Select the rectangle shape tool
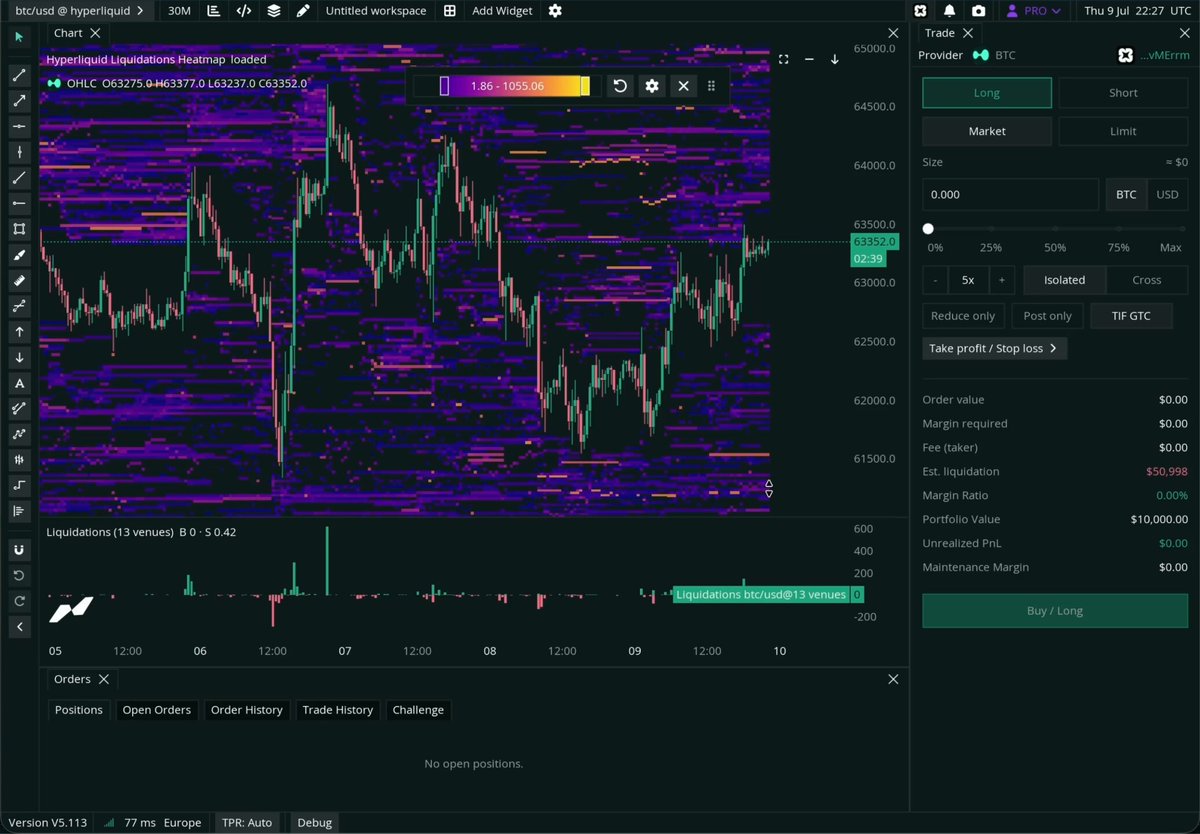Image resolution: width=1200 pixels, height=834 pixels. coord(19,229)
